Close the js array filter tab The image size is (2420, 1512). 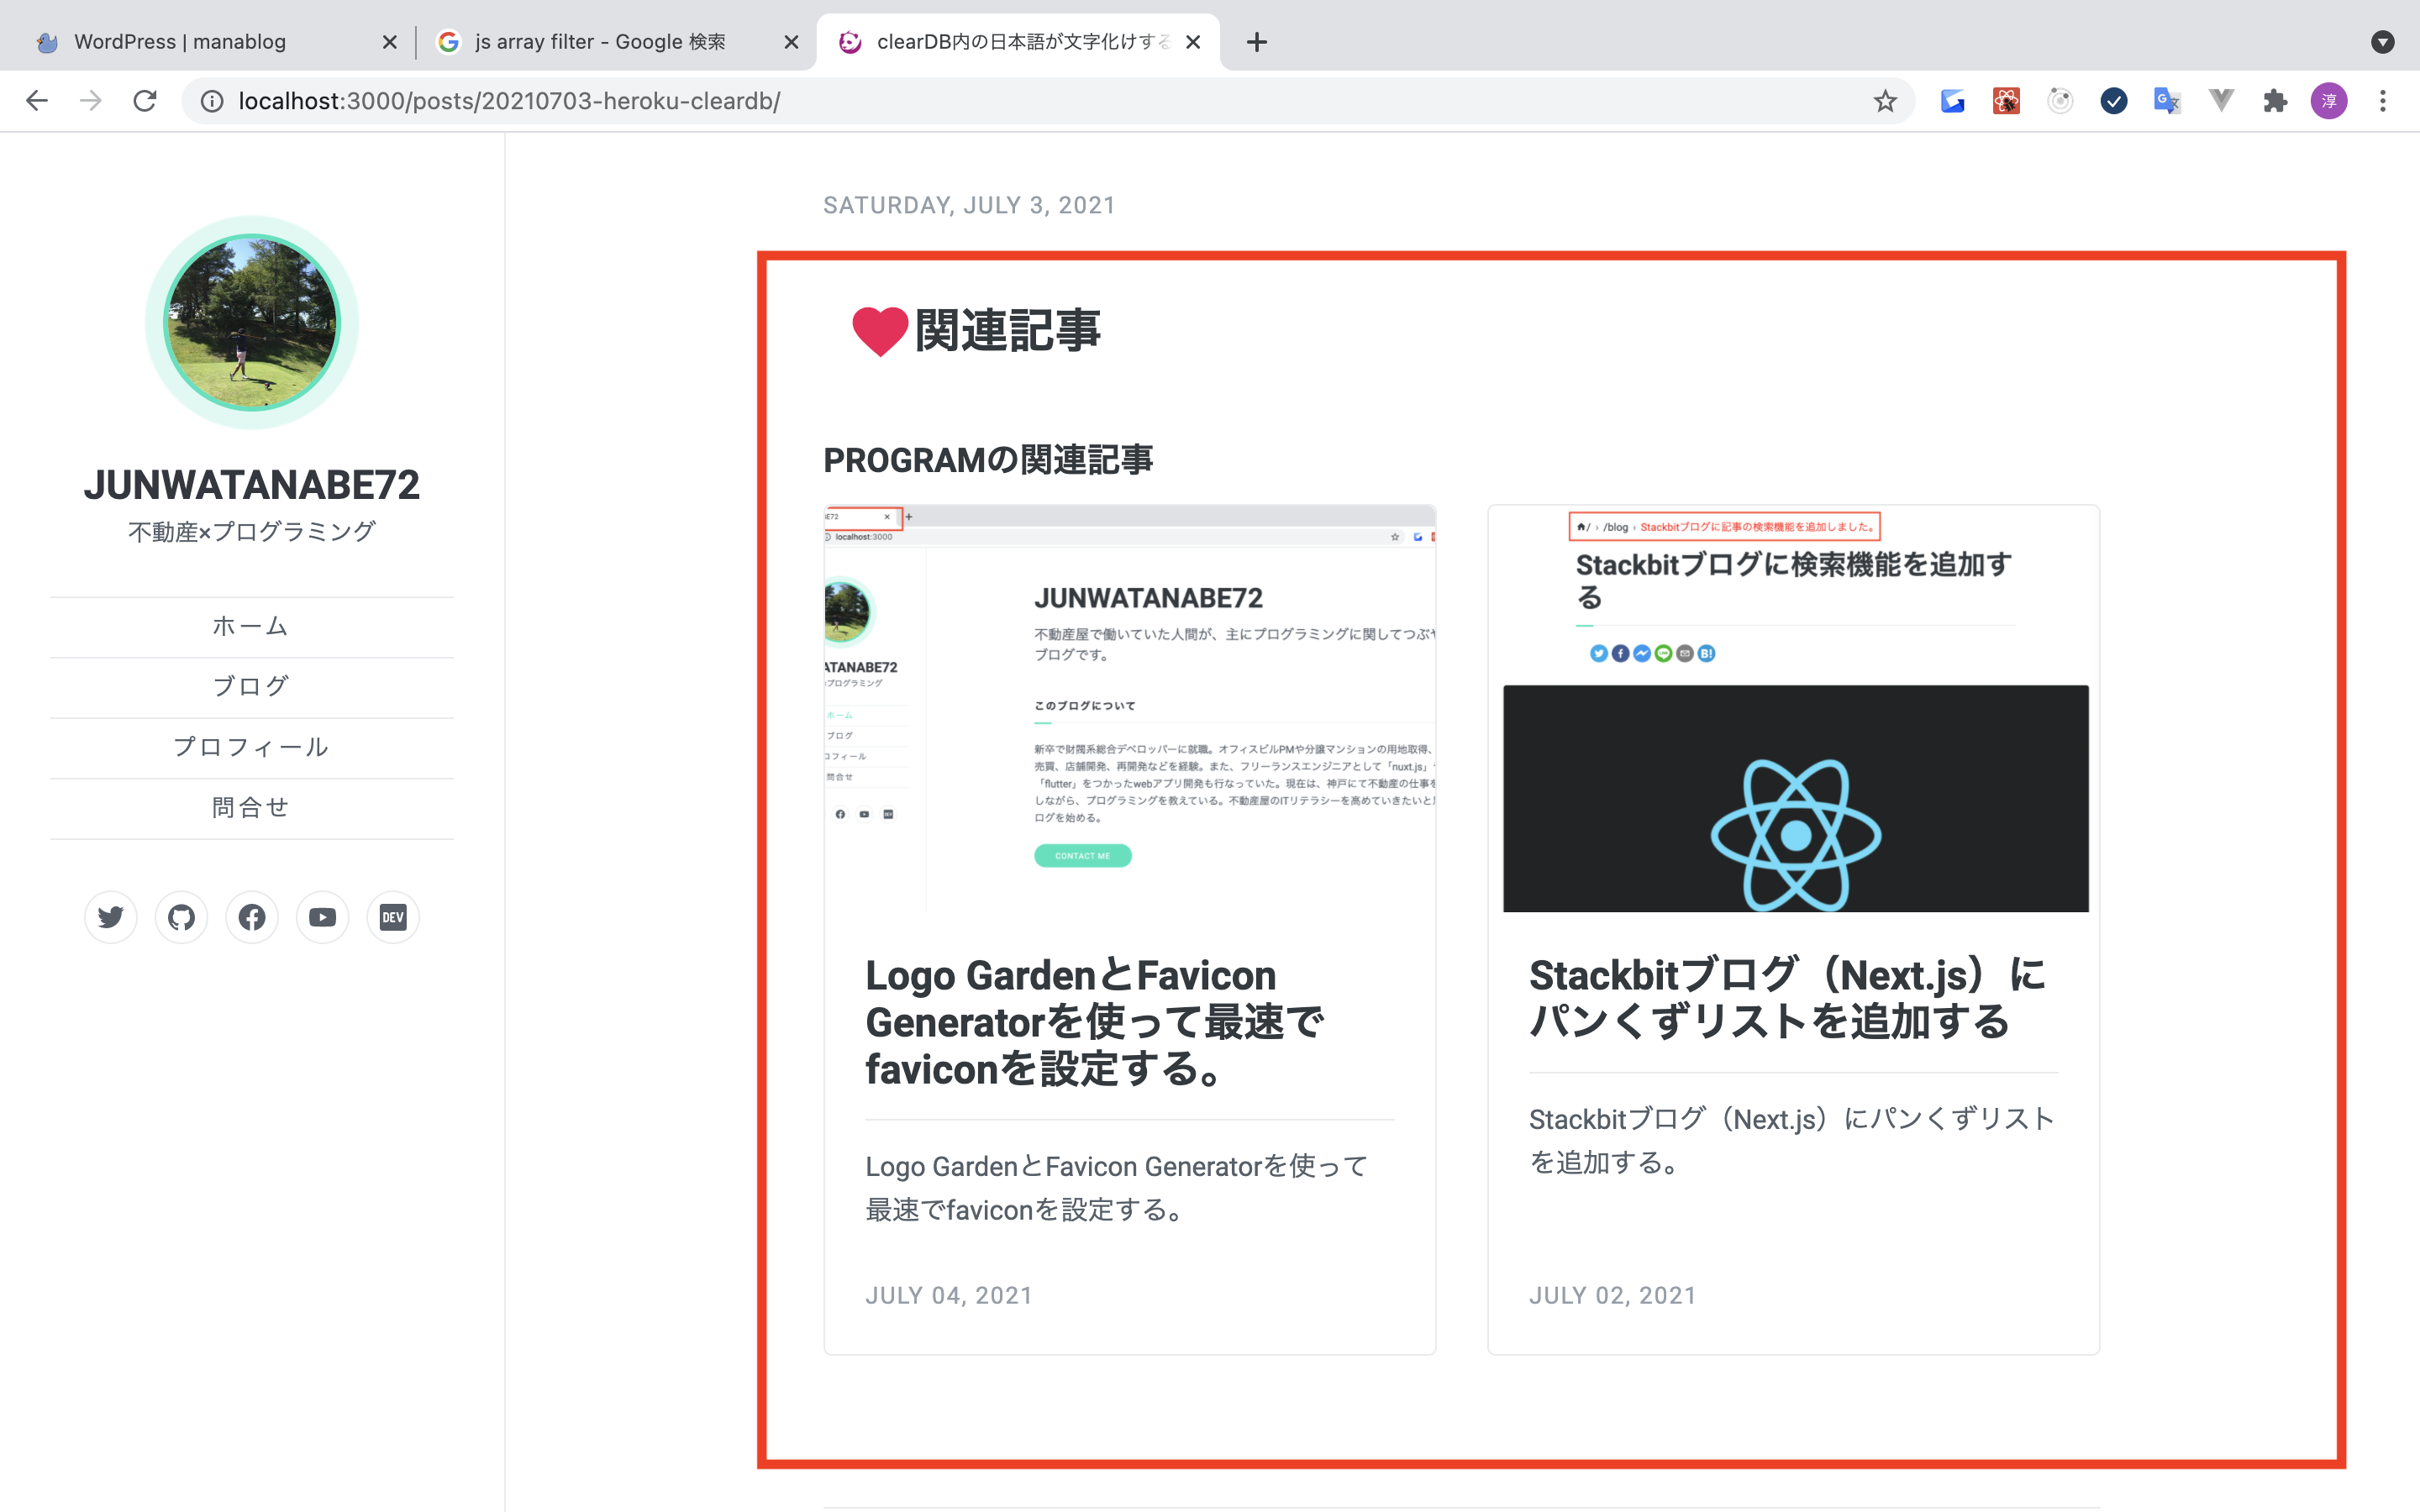click(791, 42)
